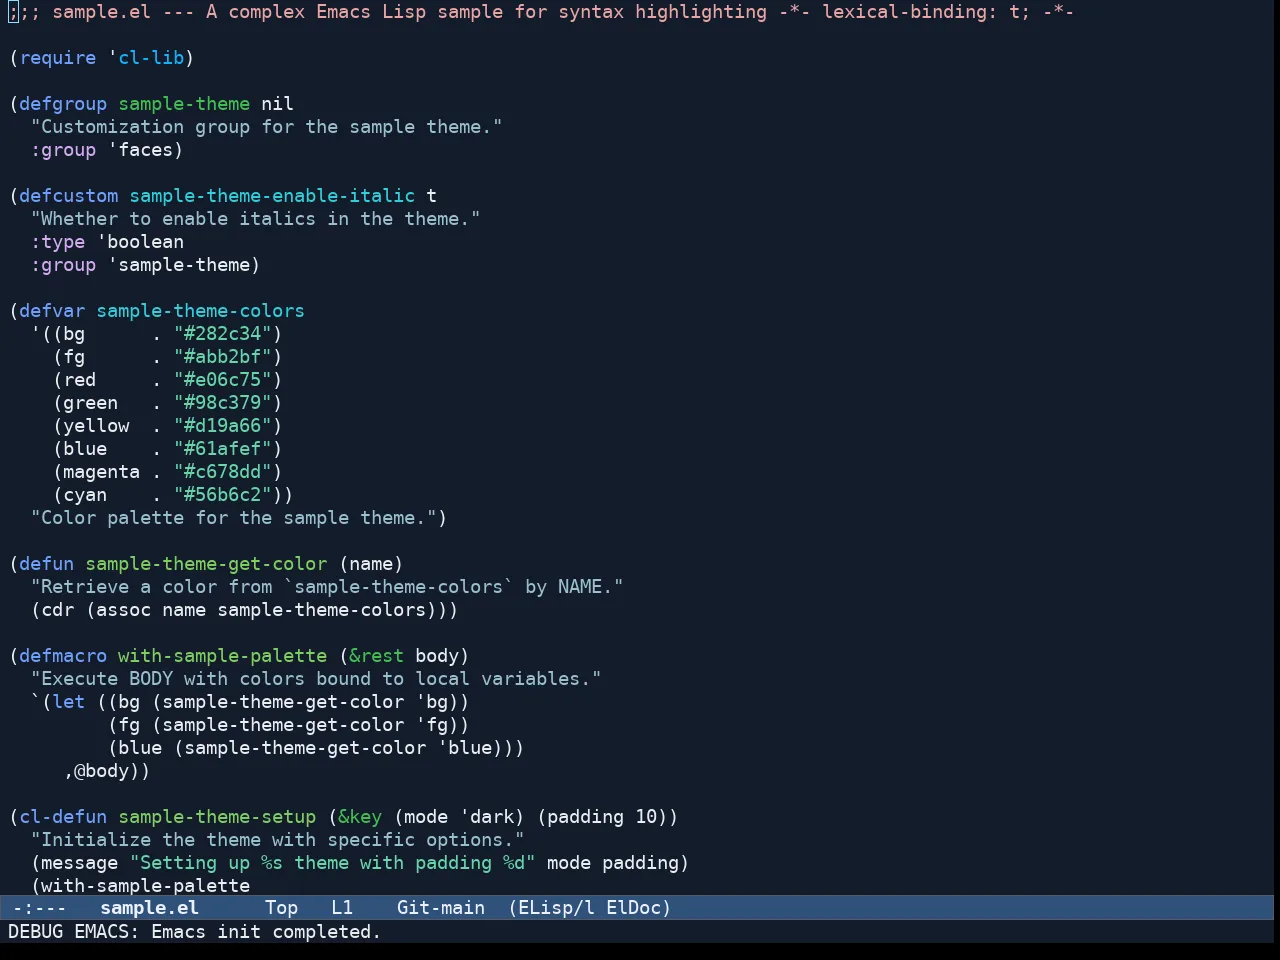Click the docstring 'Color palette for the sample theme.'
The width and height of the screenshot is (1280, 960).
[x=234, y=518]
